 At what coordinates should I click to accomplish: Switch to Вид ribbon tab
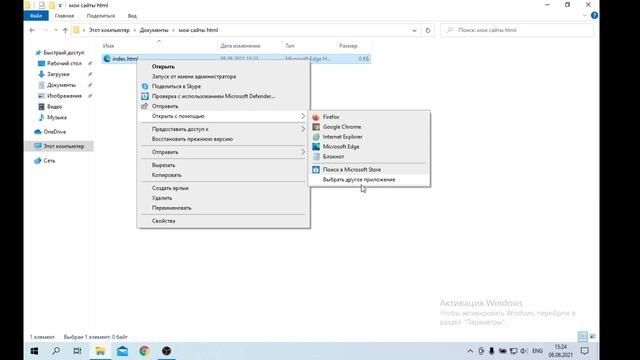(132, 16)
